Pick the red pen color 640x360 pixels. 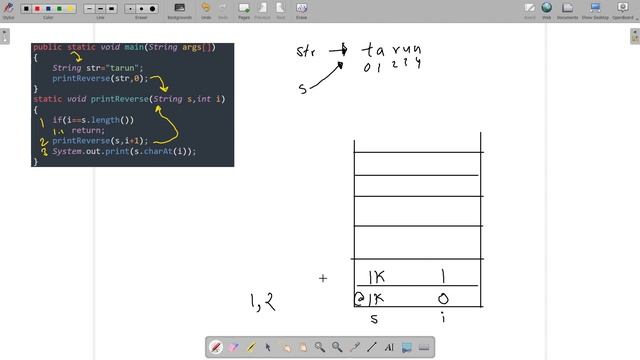click(x=37, y=9)
